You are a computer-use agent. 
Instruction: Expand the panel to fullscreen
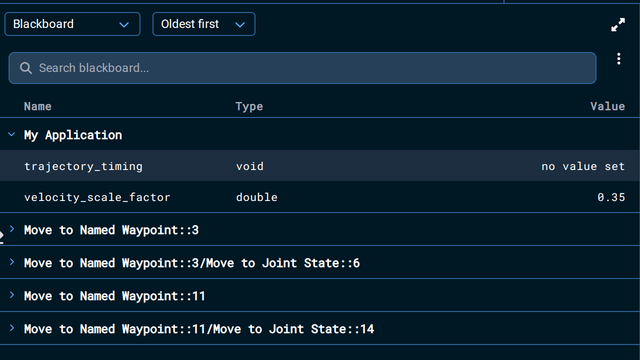coord(618,25)
